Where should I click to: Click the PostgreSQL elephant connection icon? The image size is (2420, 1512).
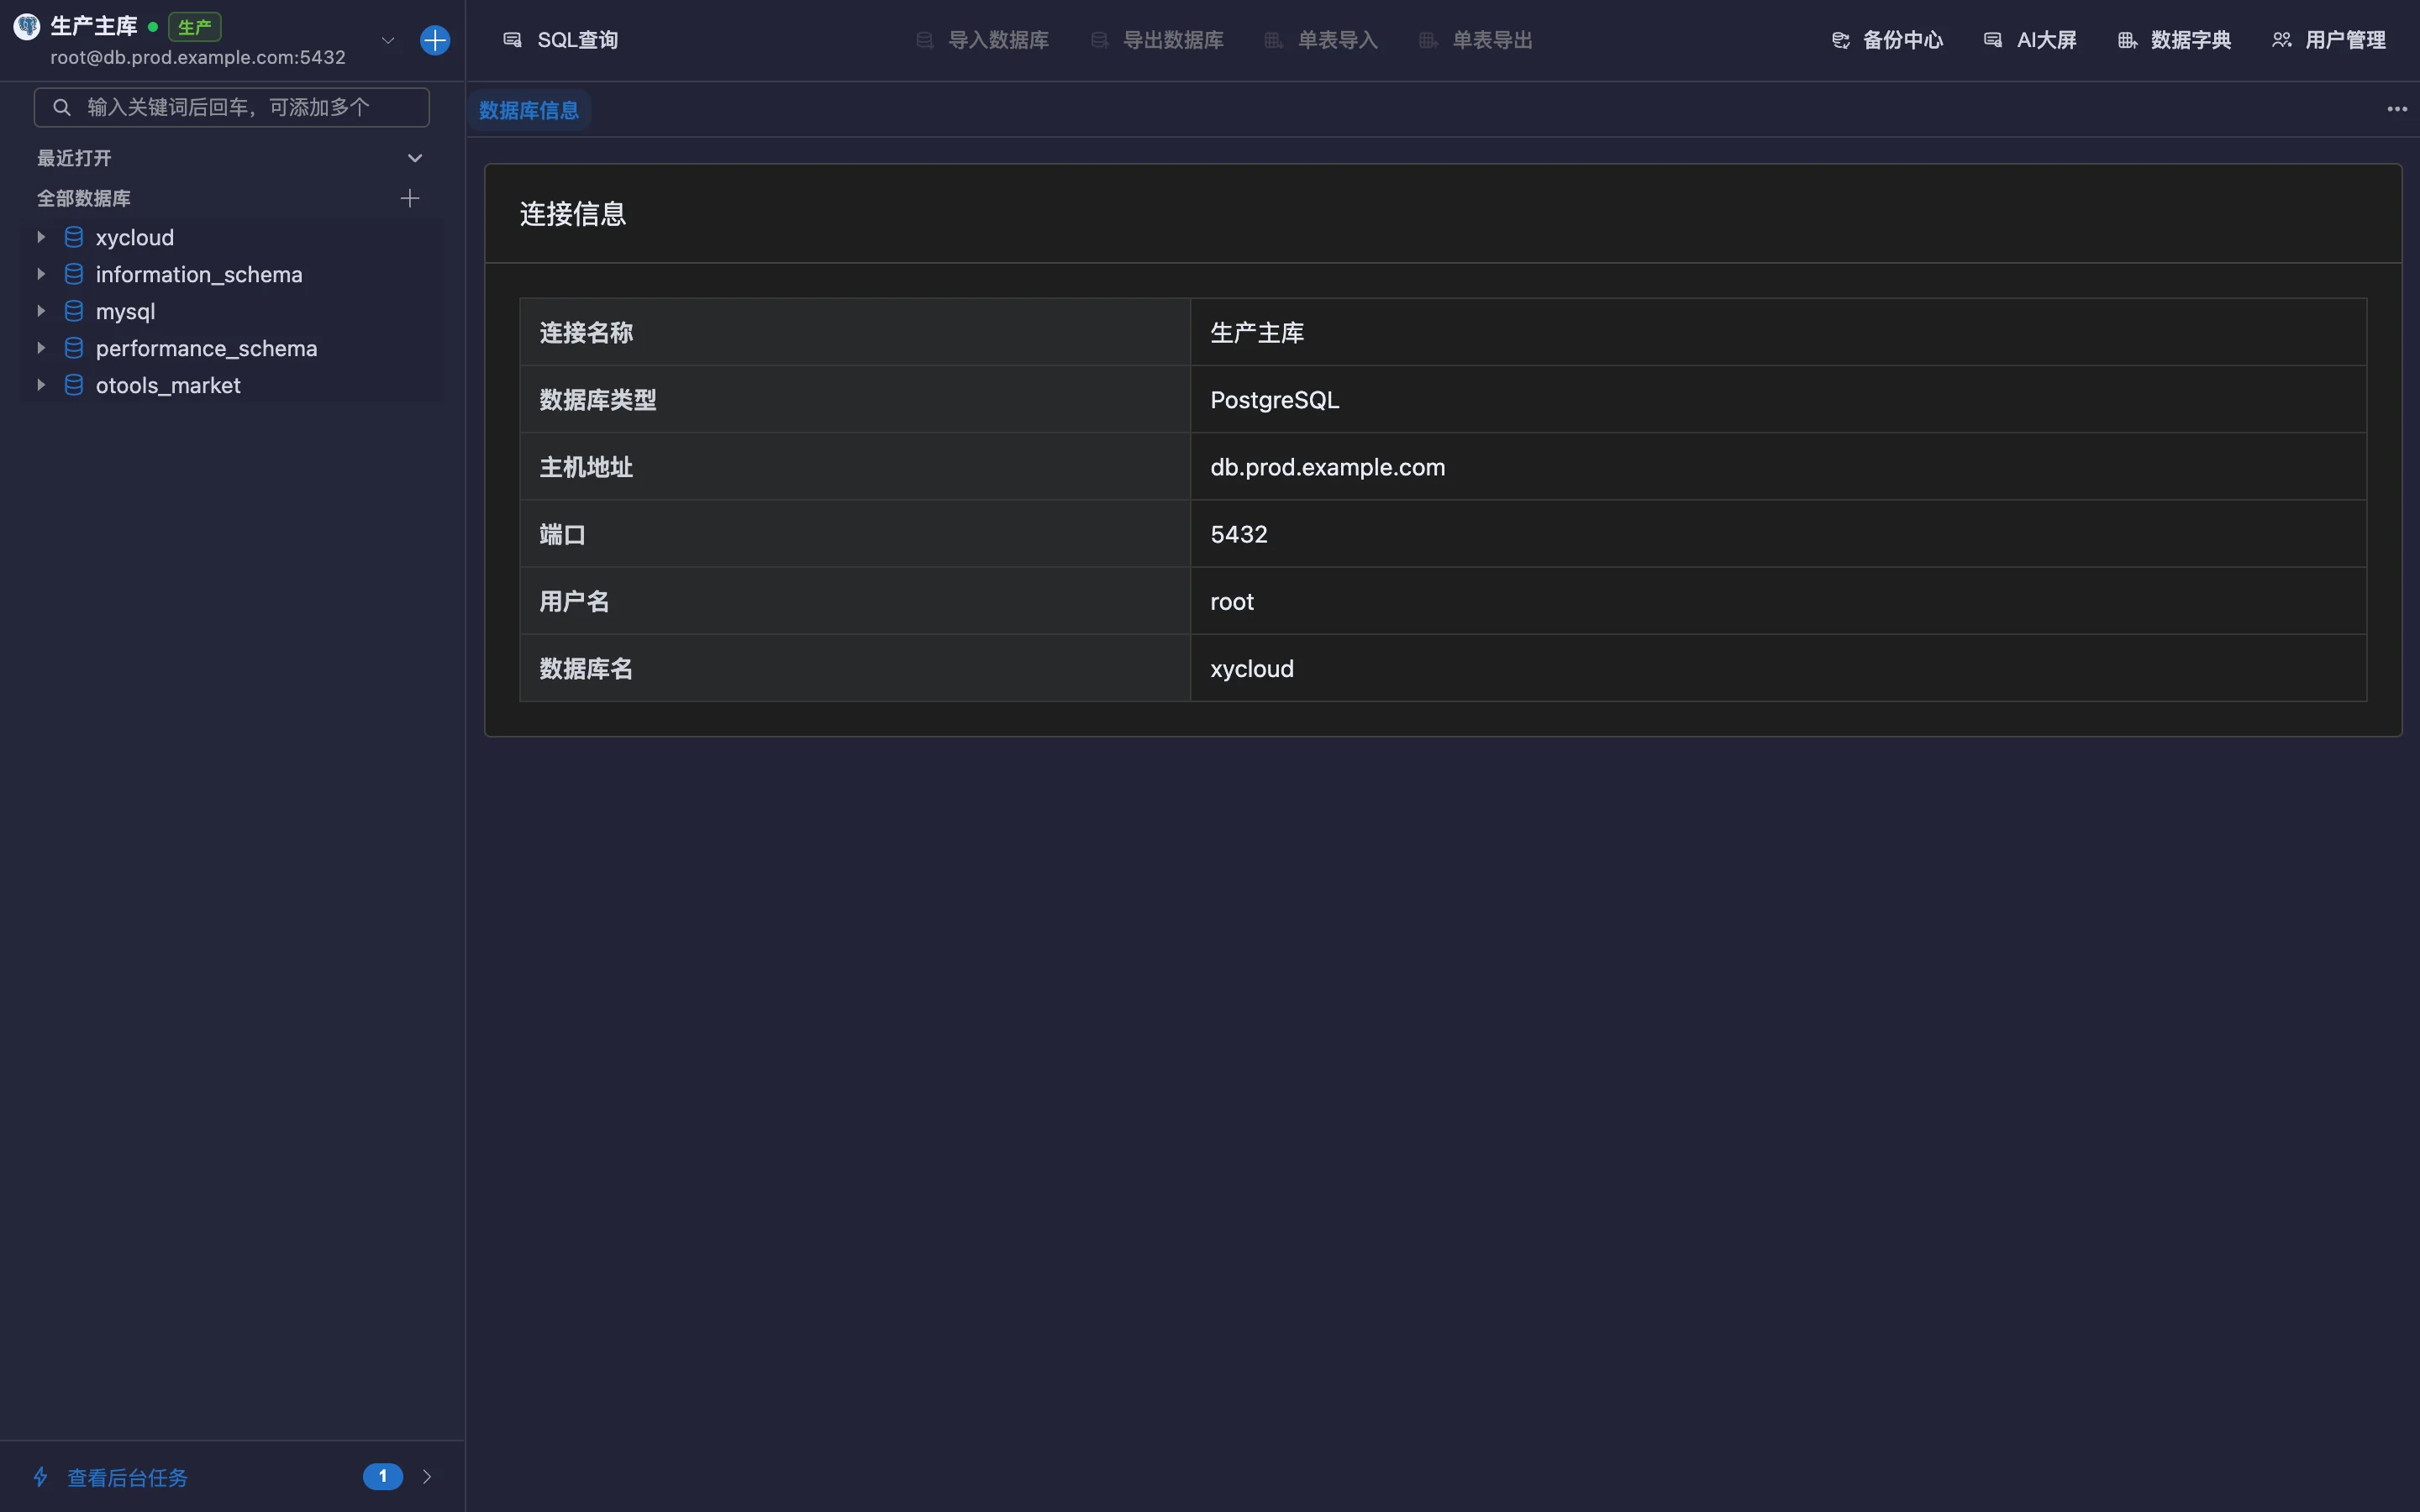point(27,26)
